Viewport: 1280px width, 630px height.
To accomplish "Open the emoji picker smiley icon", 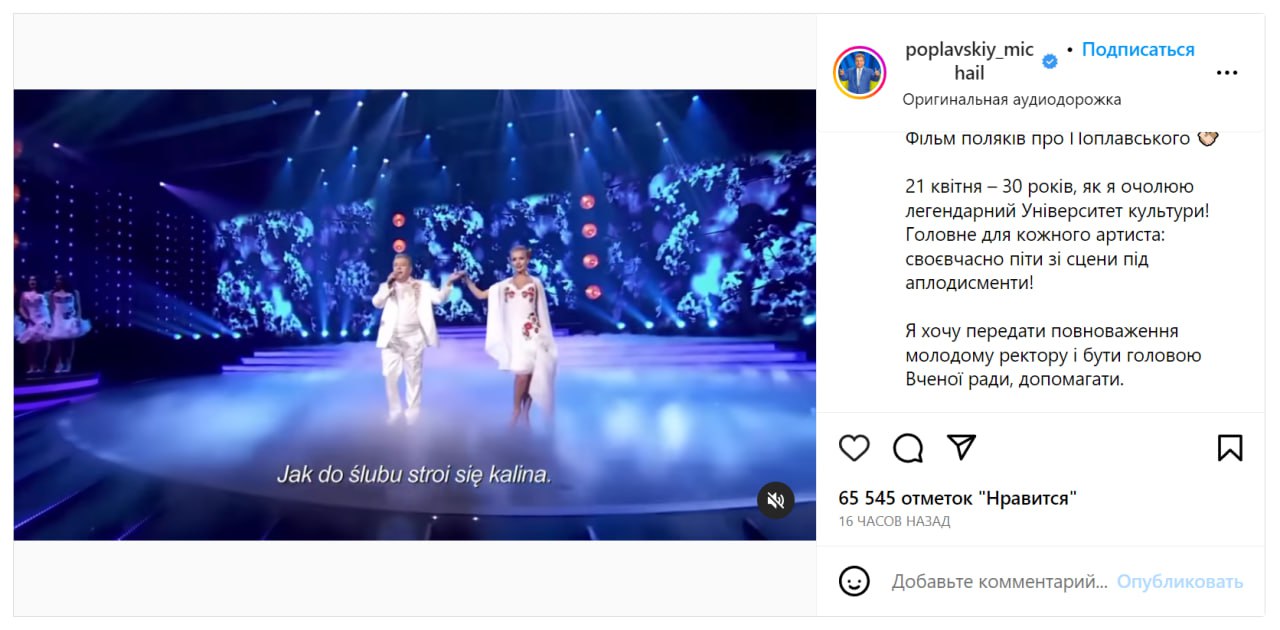I will (854, 581).
